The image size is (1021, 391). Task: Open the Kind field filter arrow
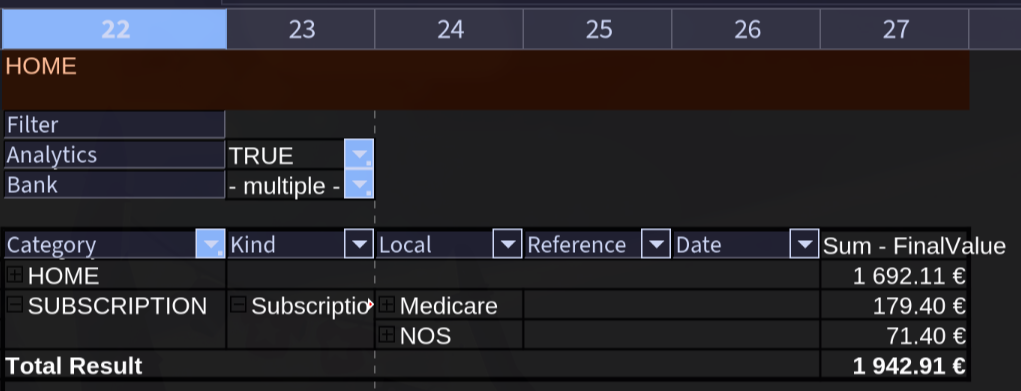tap(359, 244)
